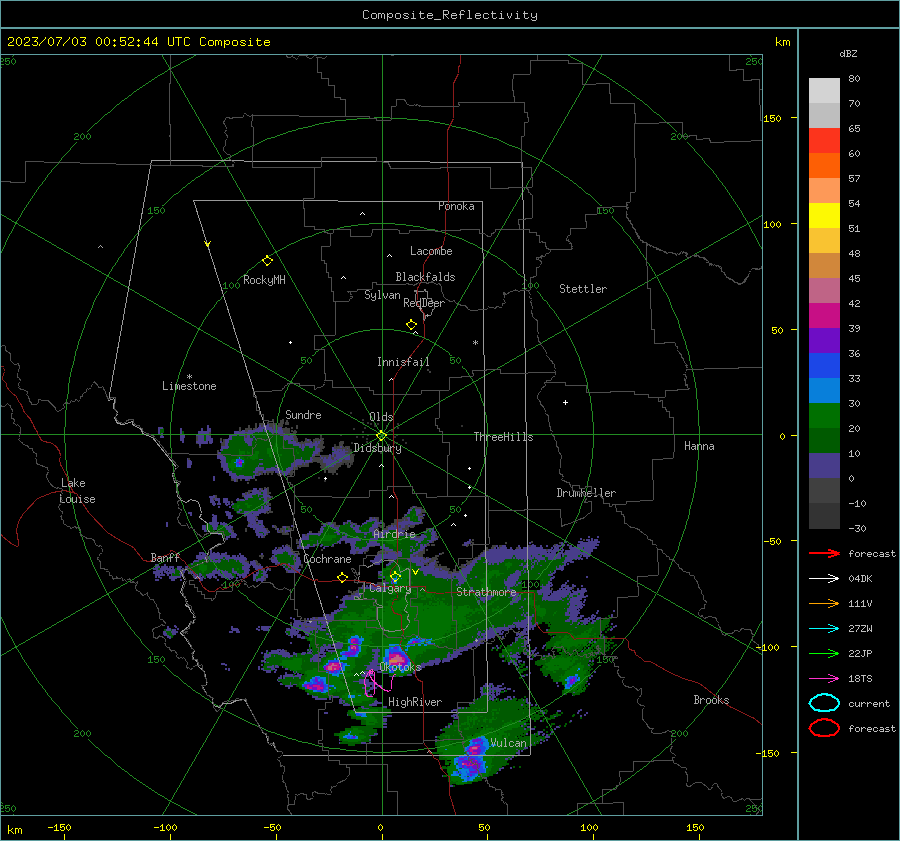Click the dBZ legend heading
This screenshot has height=841, width=900.
tap(848, 53)
